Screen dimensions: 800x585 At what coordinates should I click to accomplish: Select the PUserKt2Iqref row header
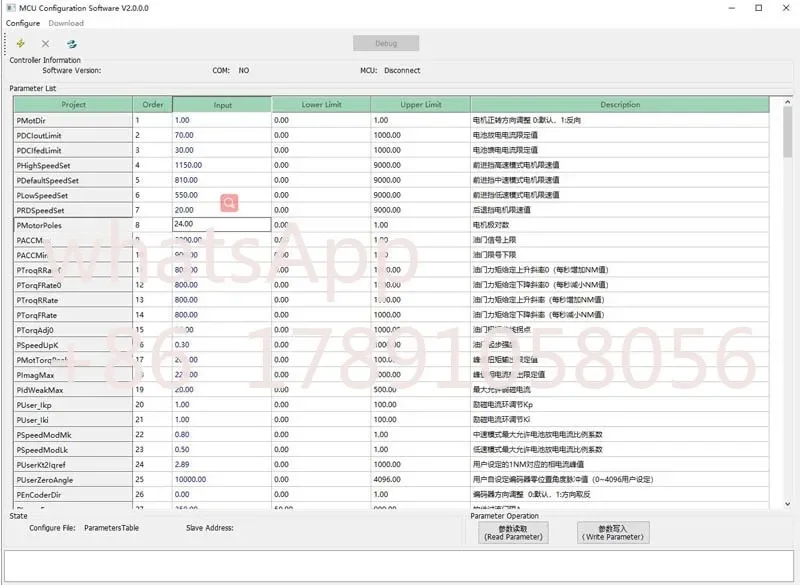(73, 465)
